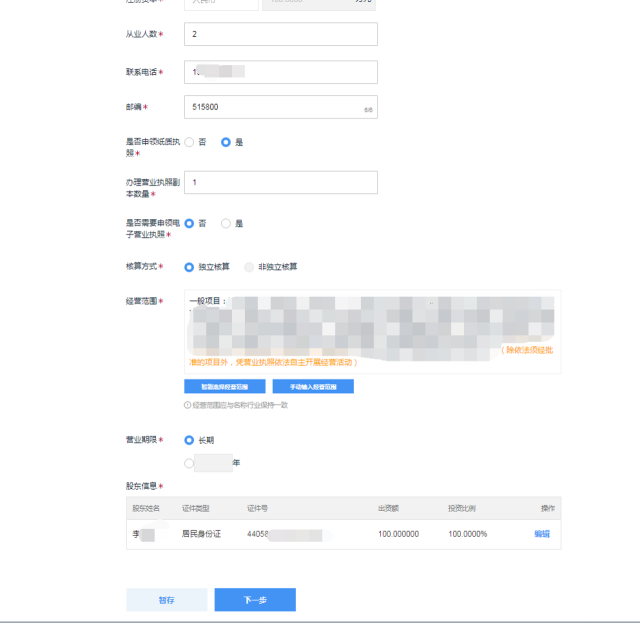This screenshot has width=640, height=623.
Task: Click the 编辑 link in shareholder row
Action: click(x=542, y=534)
